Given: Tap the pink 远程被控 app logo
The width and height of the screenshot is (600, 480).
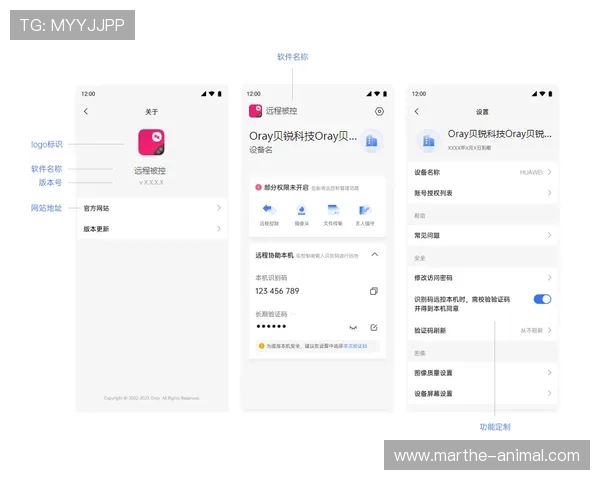Looking at the screenshot, I should (151, 142).
